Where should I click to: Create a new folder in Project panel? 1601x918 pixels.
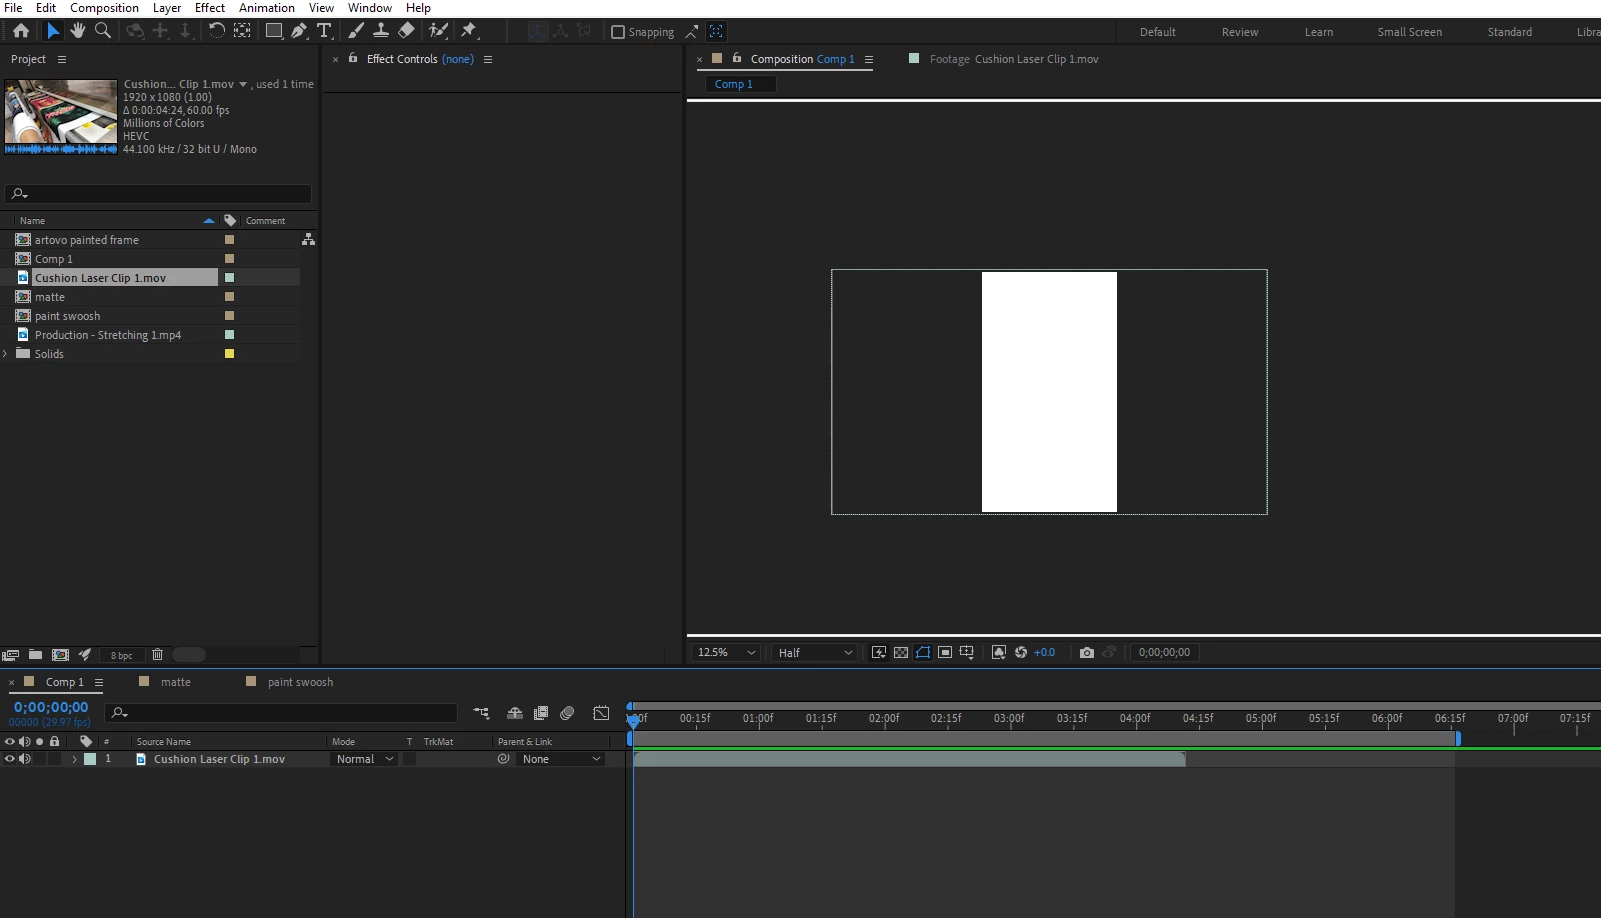pyautogui.click(x=35, y=655)
